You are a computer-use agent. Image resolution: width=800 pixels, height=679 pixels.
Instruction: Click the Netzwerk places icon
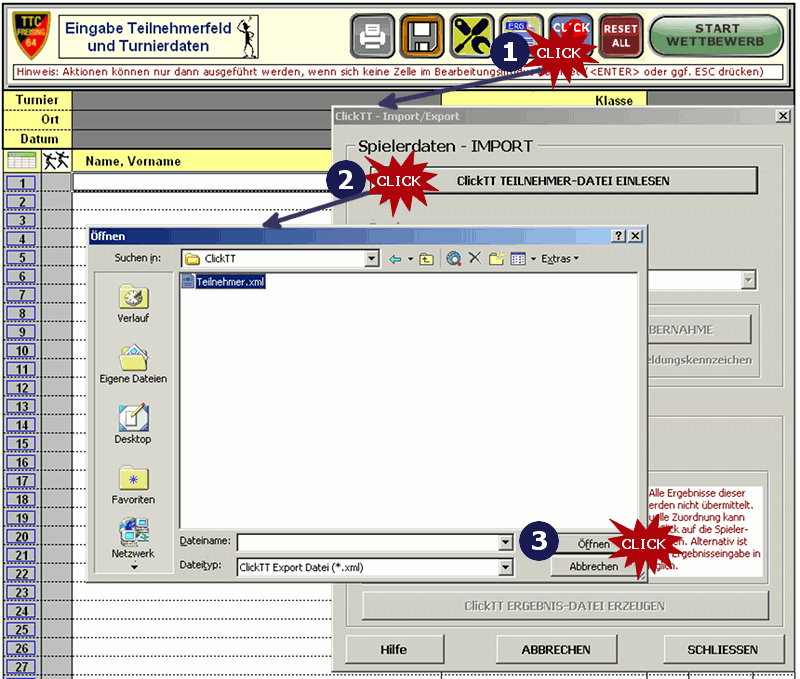tap(133, 538)
